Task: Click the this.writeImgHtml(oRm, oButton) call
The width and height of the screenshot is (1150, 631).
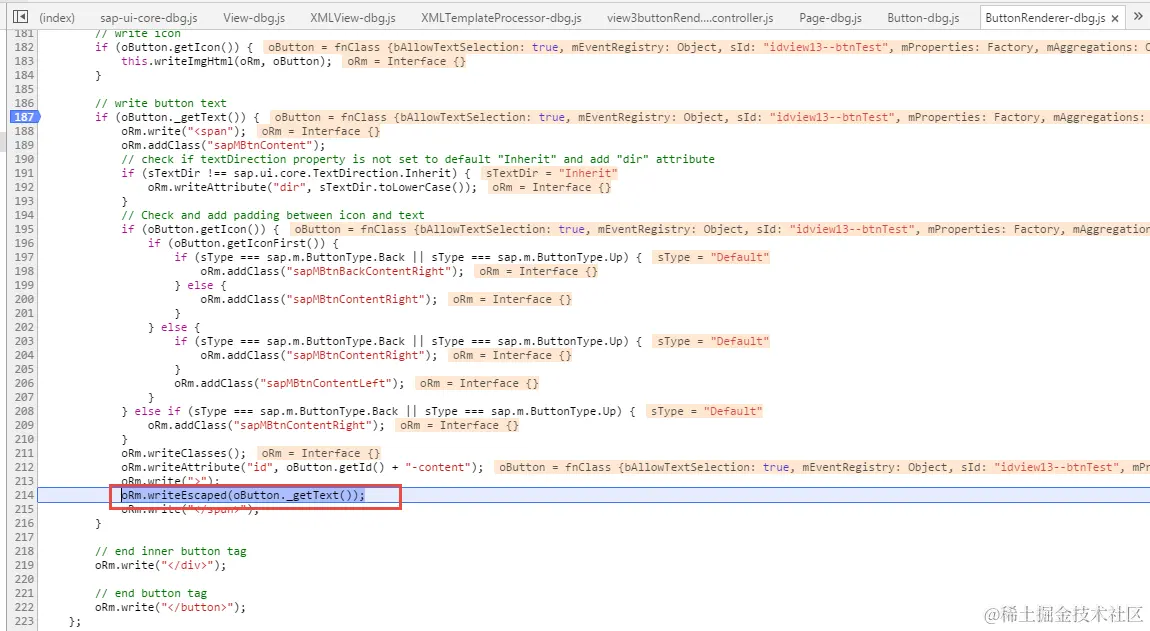Action: [x=227, y=62]
